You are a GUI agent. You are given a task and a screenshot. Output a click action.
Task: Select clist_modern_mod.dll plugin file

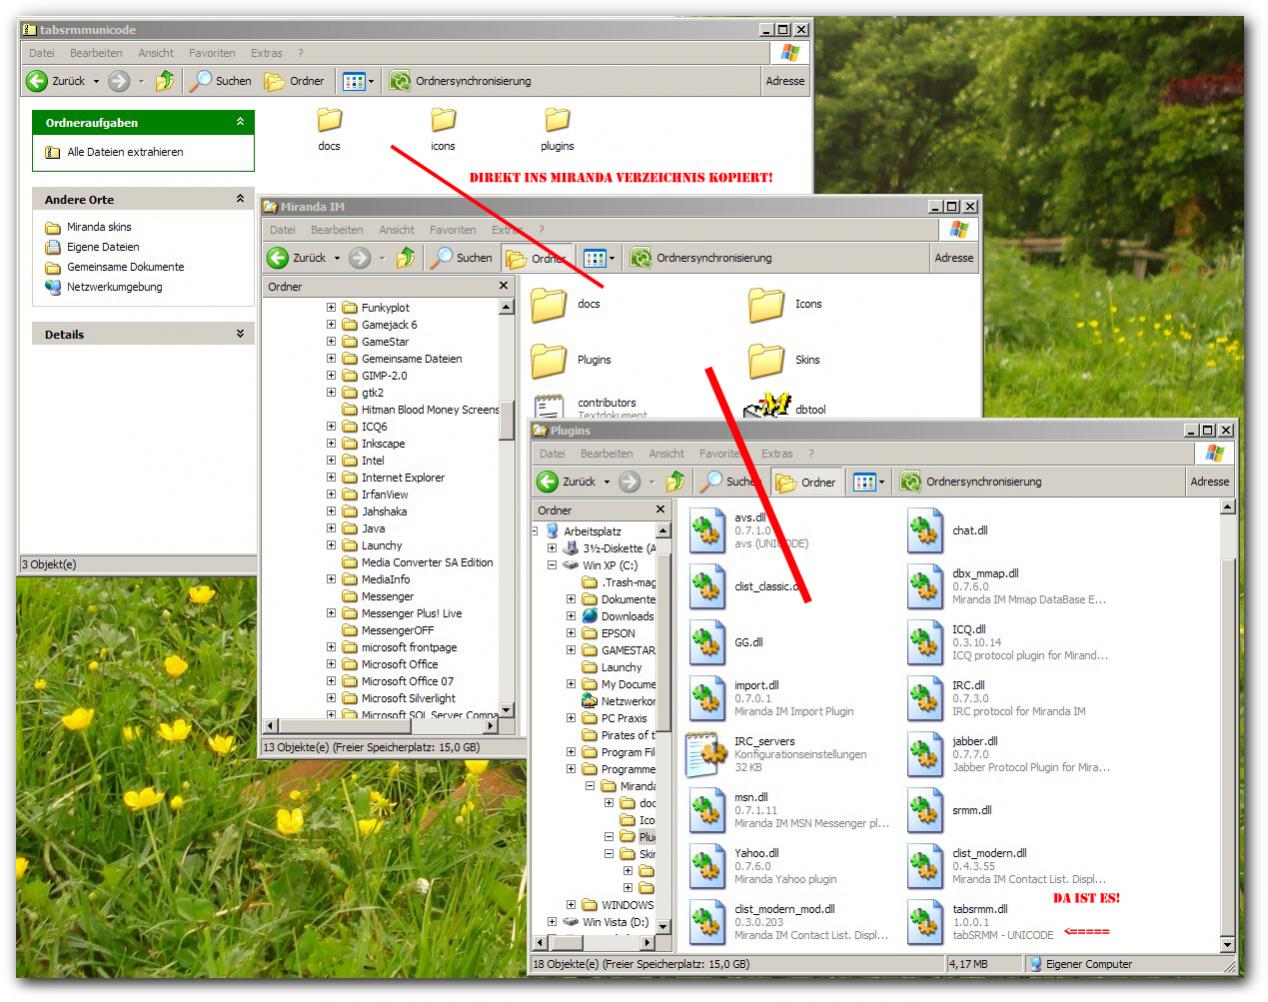(x=789, y=923)
